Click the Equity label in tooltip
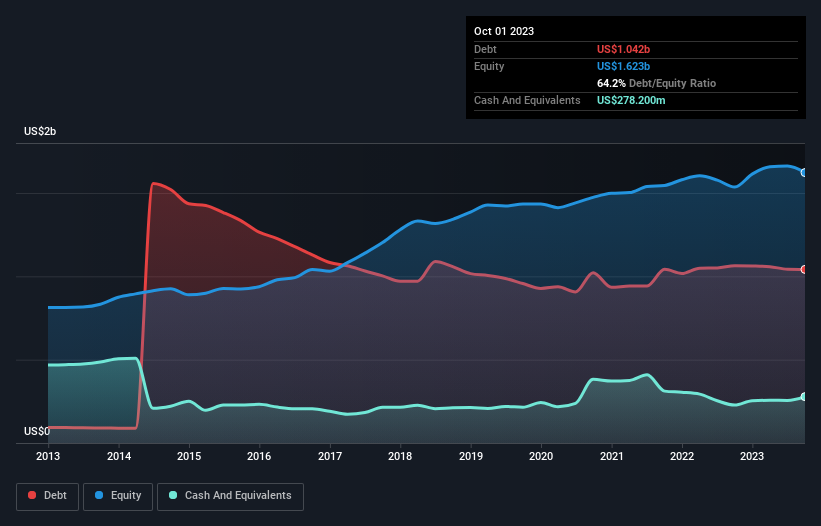821x526 pixels. [x=489, y=66]
